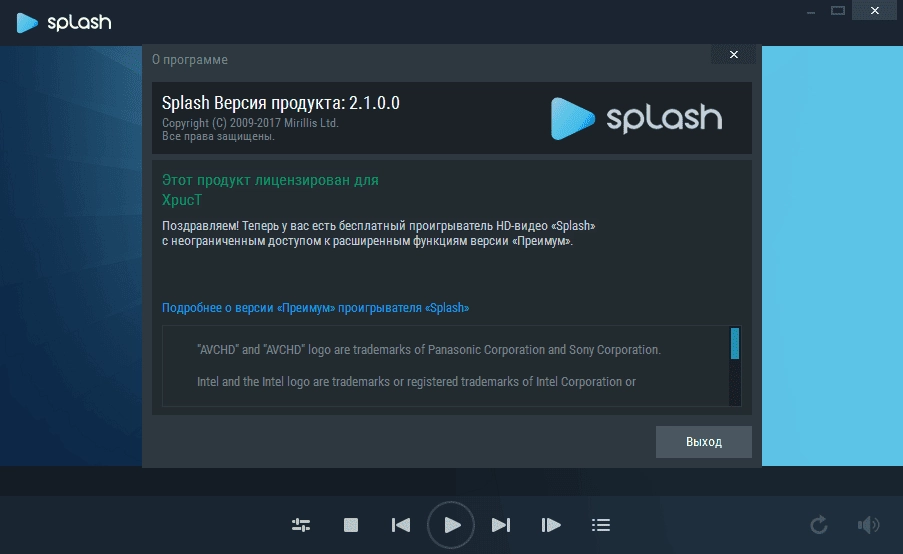The width and height of the screenshot is (903, 554).
Task: Click the Этот продукт лицензирован для heading
Action: point(270,180)
